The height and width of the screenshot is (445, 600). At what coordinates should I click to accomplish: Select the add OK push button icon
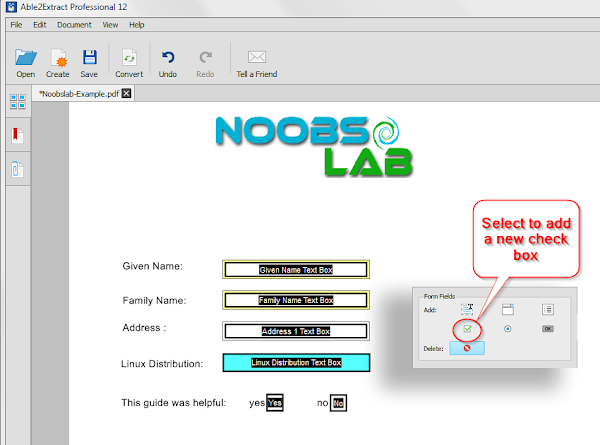coord(548,329)
